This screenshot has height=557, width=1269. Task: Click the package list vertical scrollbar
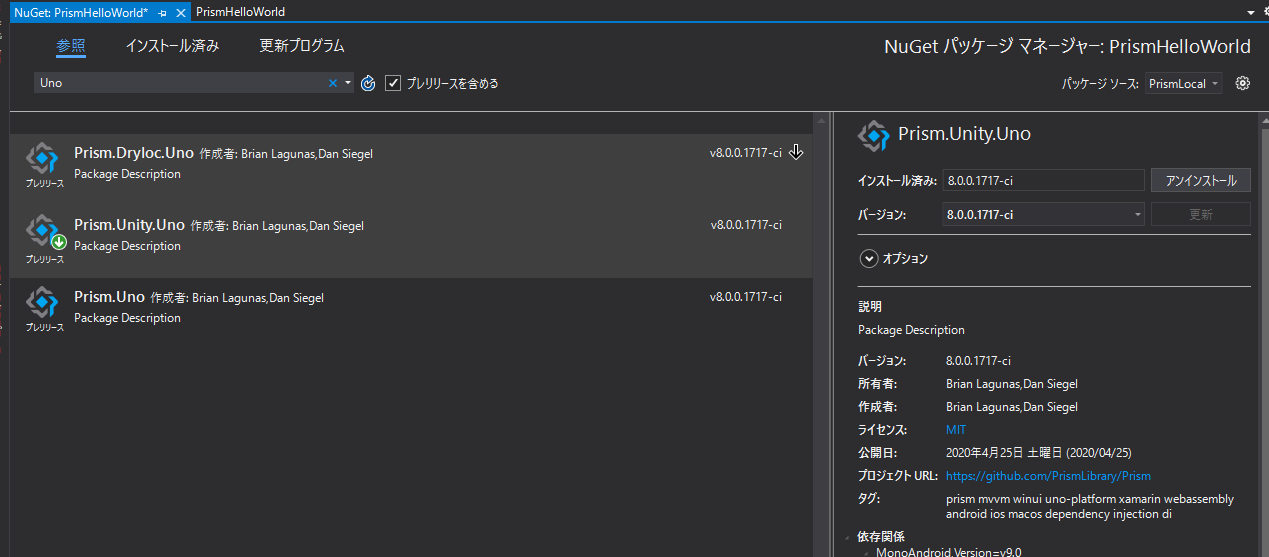pyautogui.click(x=822, y=335)
